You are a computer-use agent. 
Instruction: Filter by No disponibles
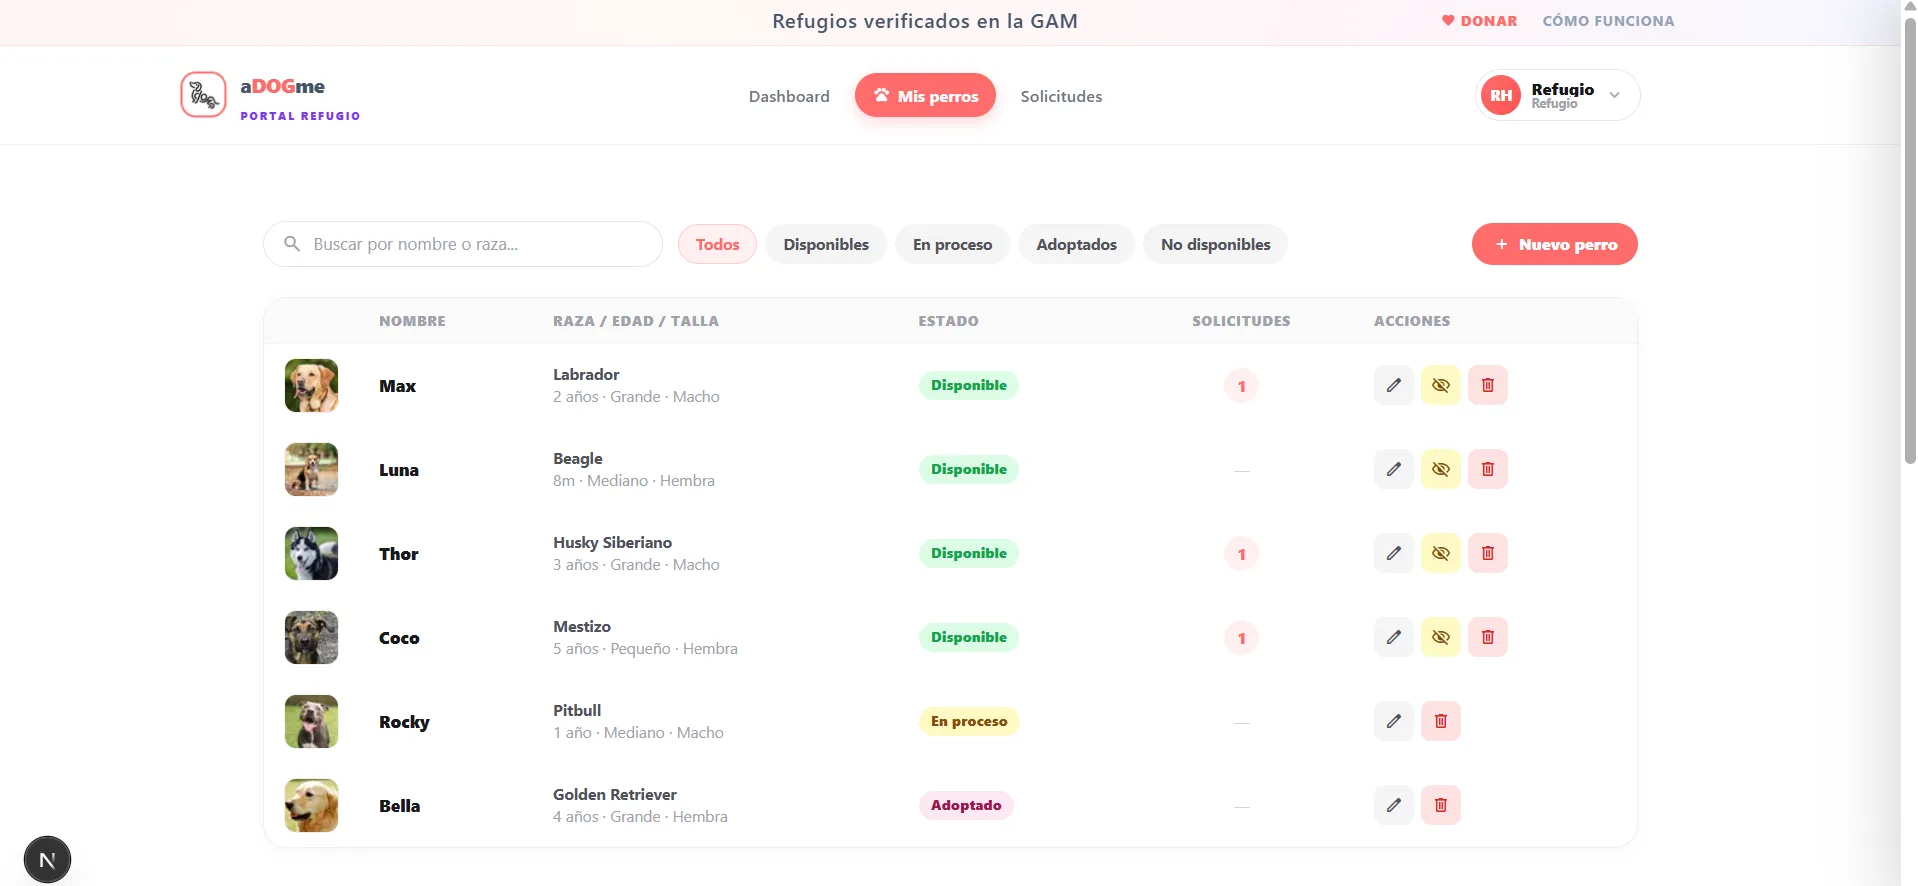tap(1215, 244)
